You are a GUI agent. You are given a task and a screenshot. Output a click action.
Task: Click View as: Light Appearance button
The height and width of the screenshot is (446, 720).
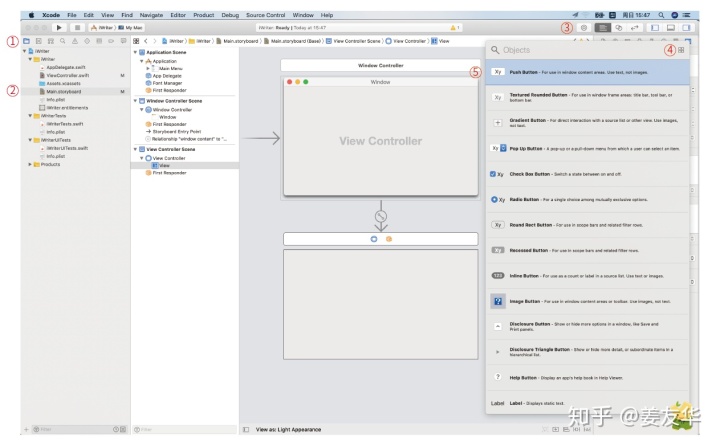tap(288, 429)
